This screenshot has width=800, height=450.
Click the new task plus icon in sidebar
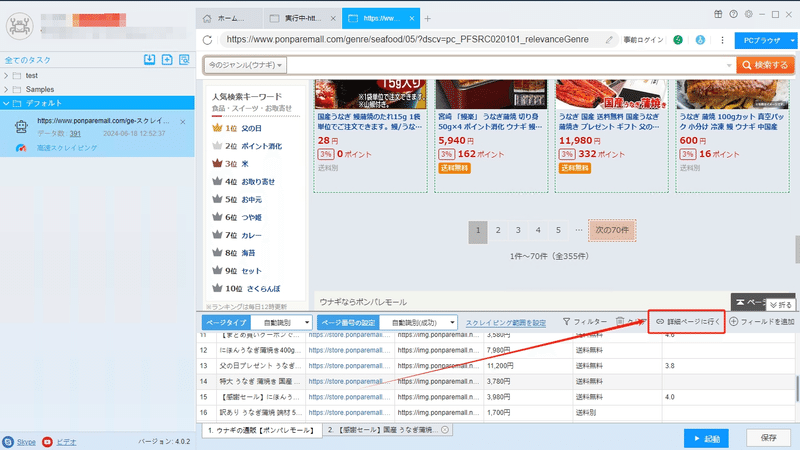tap(167, 60)
